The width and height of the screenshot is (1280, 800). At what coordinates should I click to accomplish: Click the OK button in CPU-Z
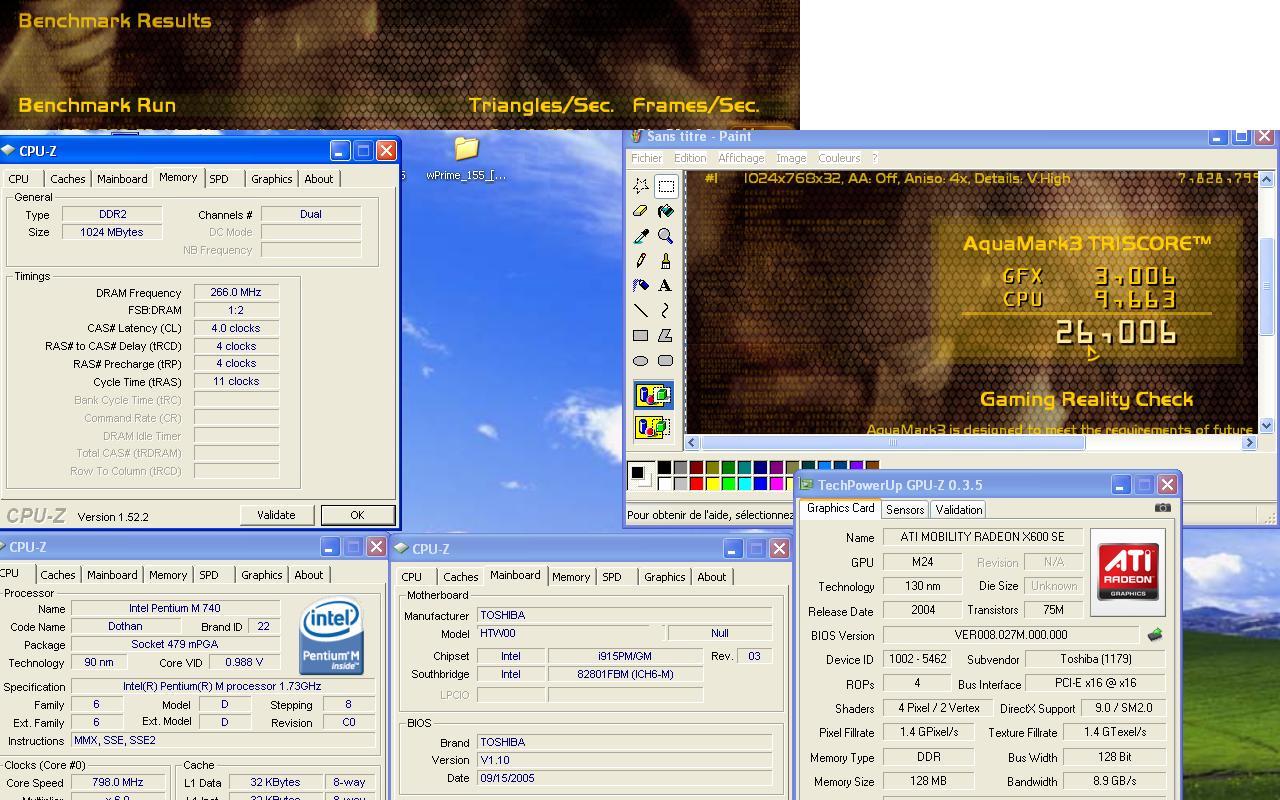click(357, 515)
